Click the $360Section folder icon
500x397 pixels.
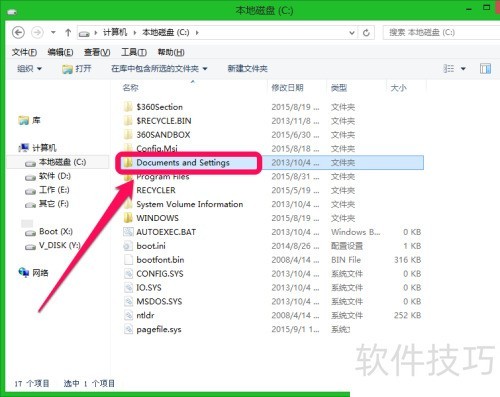click(128, 107)
